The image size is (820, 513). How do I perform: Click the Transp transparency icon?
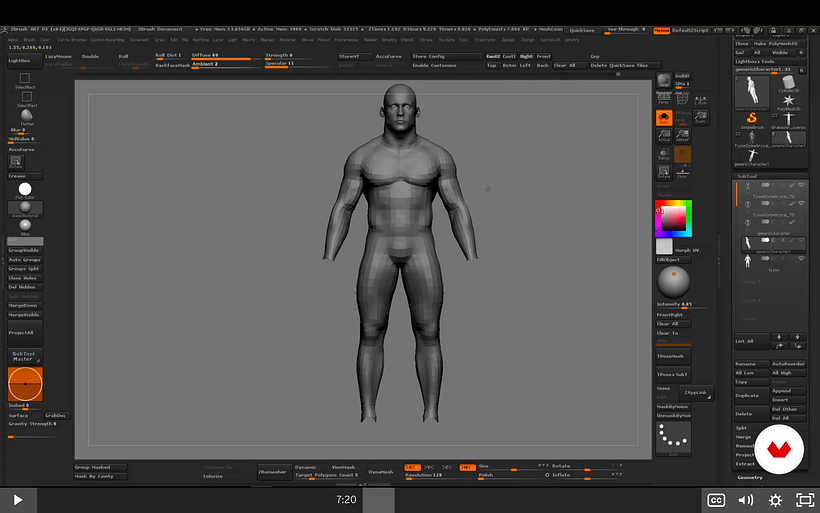(x=664, y=154)
